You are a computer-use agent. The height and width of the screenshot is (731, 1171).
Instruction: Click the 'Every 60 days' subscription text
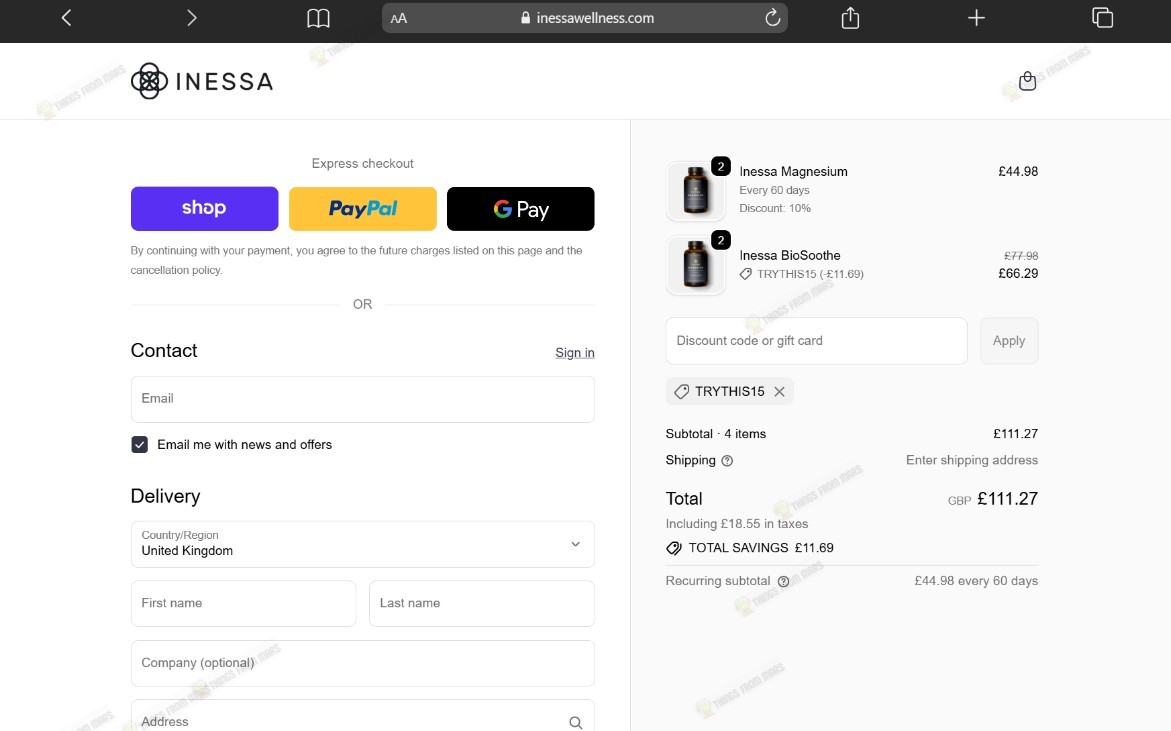774,190
